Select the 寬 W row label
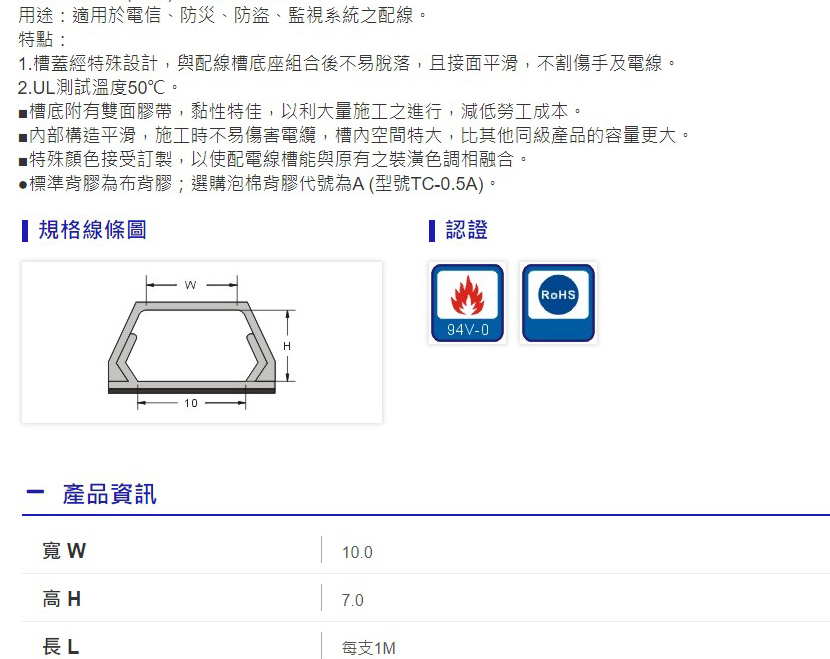 [64, 550]
